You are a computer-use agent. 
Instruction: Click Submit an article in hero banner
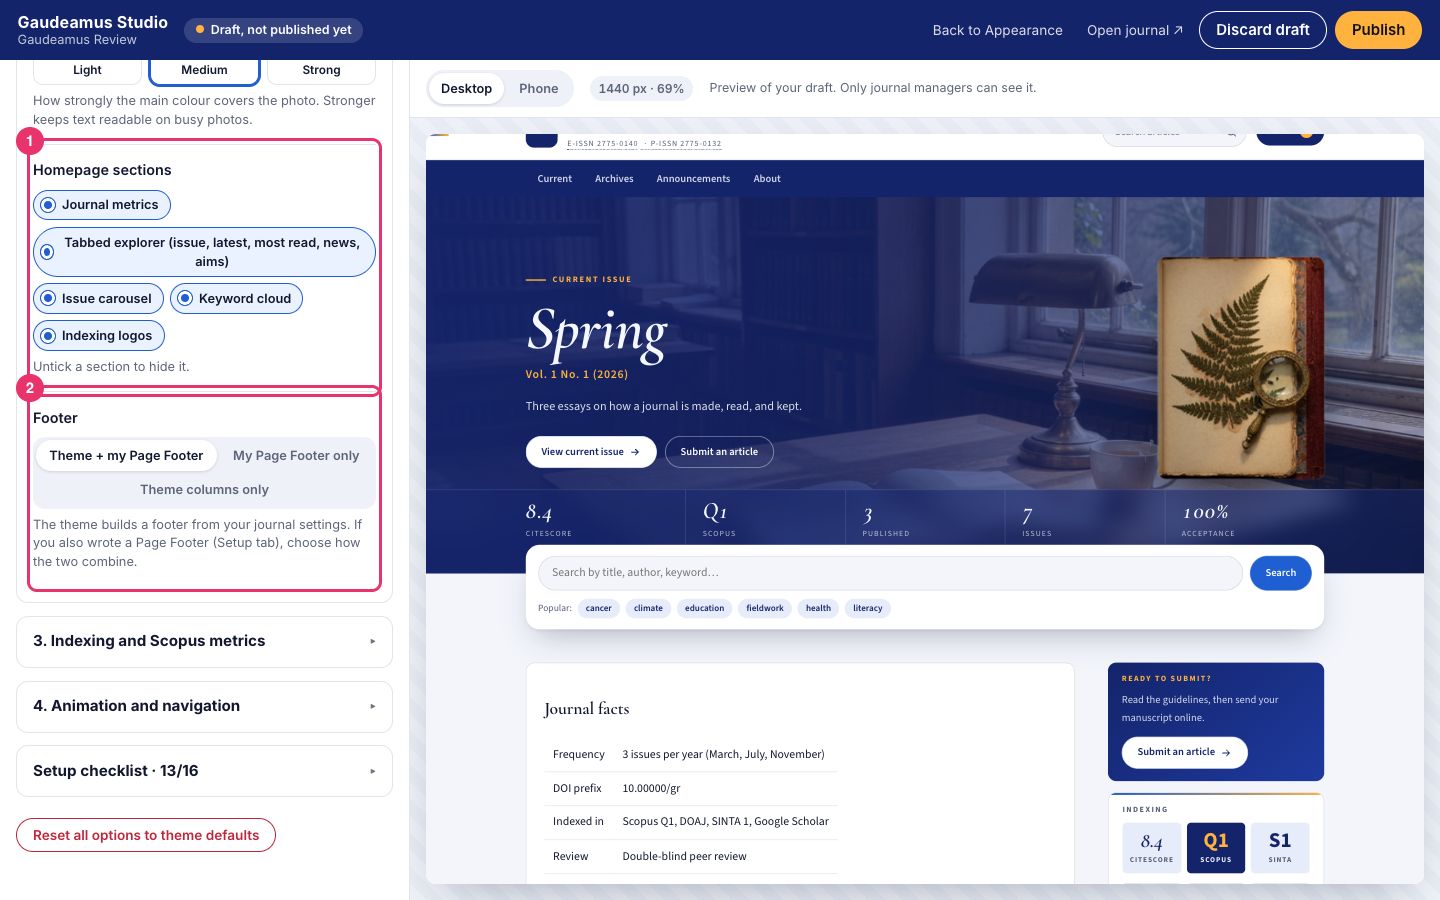coord(719,452)
